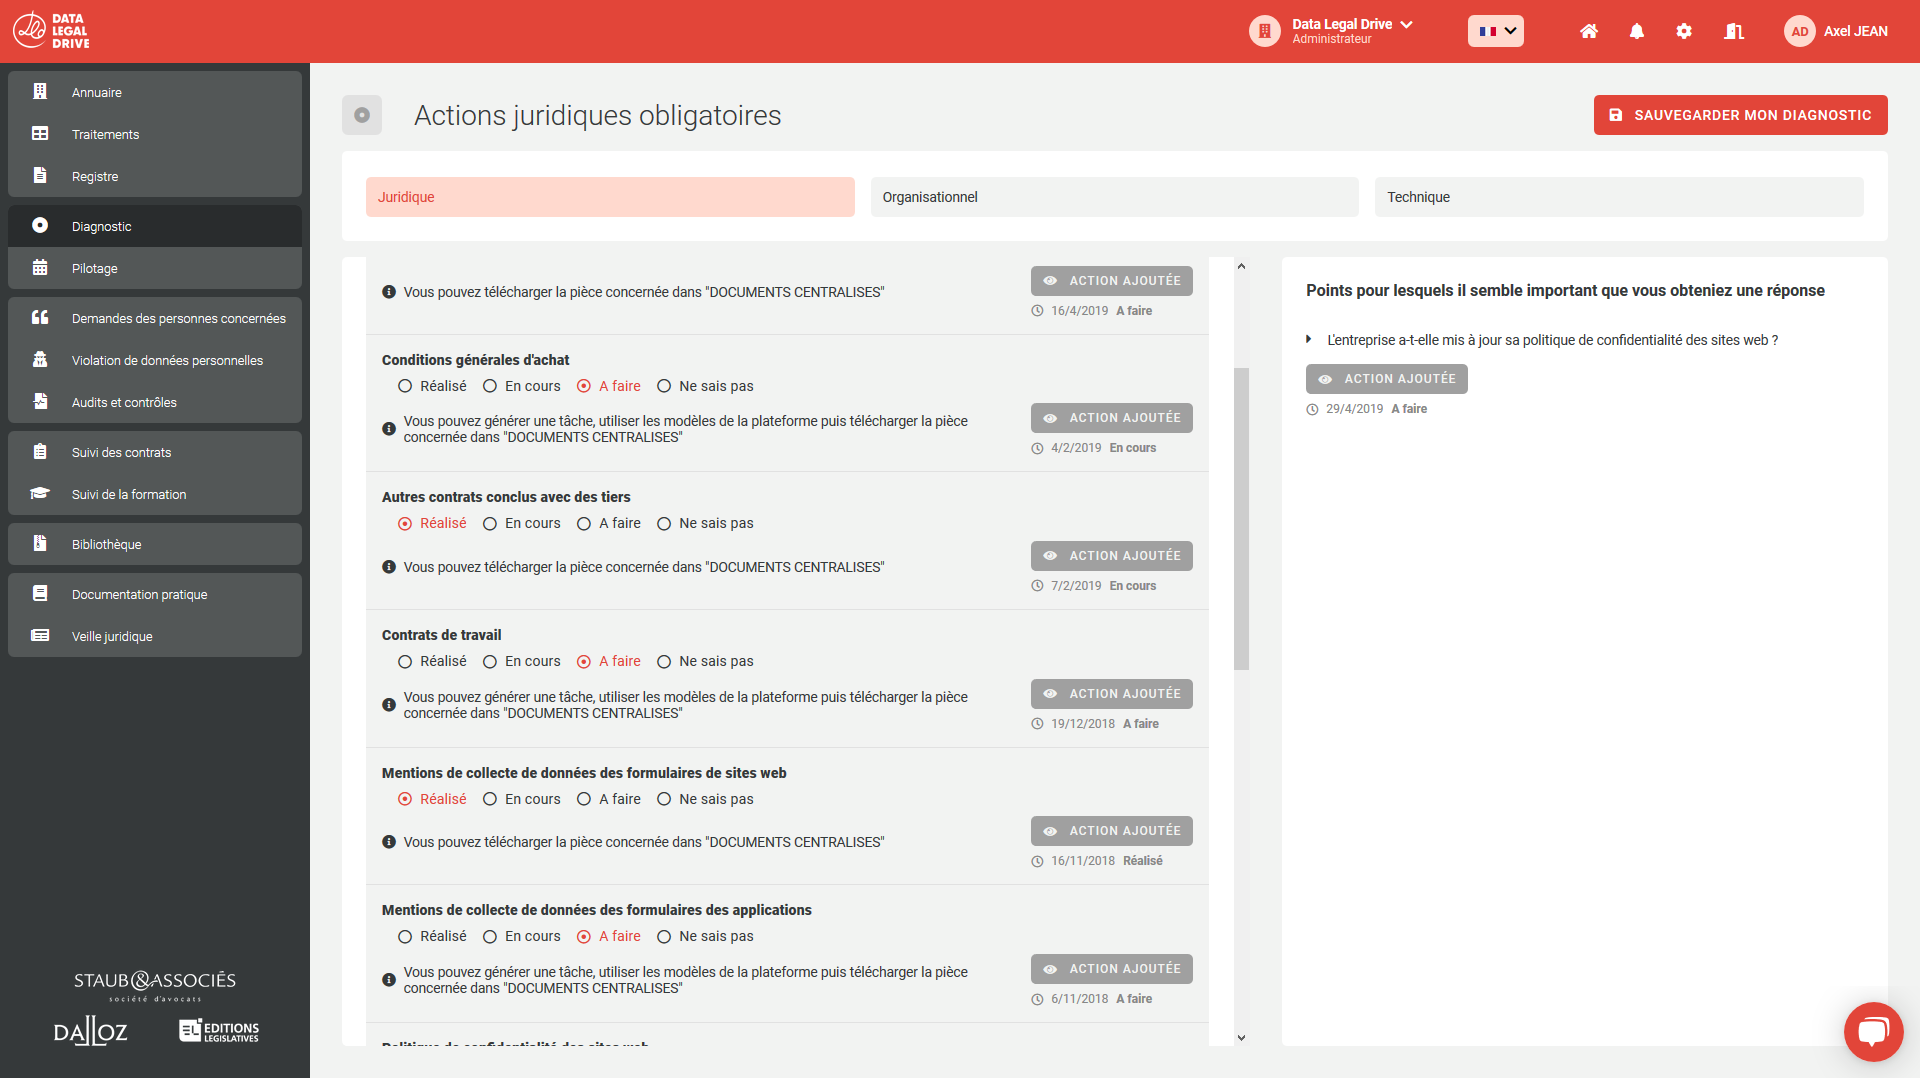Click the Data Legal Drive logo
1920x1078 pixels.
[x=52, y=31]
